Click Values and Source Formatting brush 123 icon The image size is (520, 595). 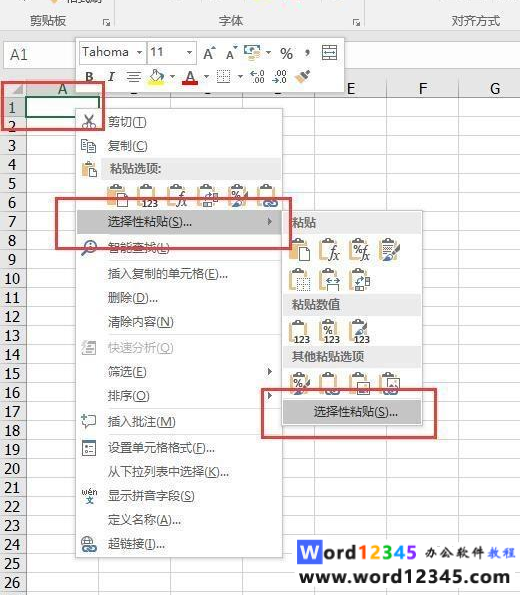pos(360,332)
